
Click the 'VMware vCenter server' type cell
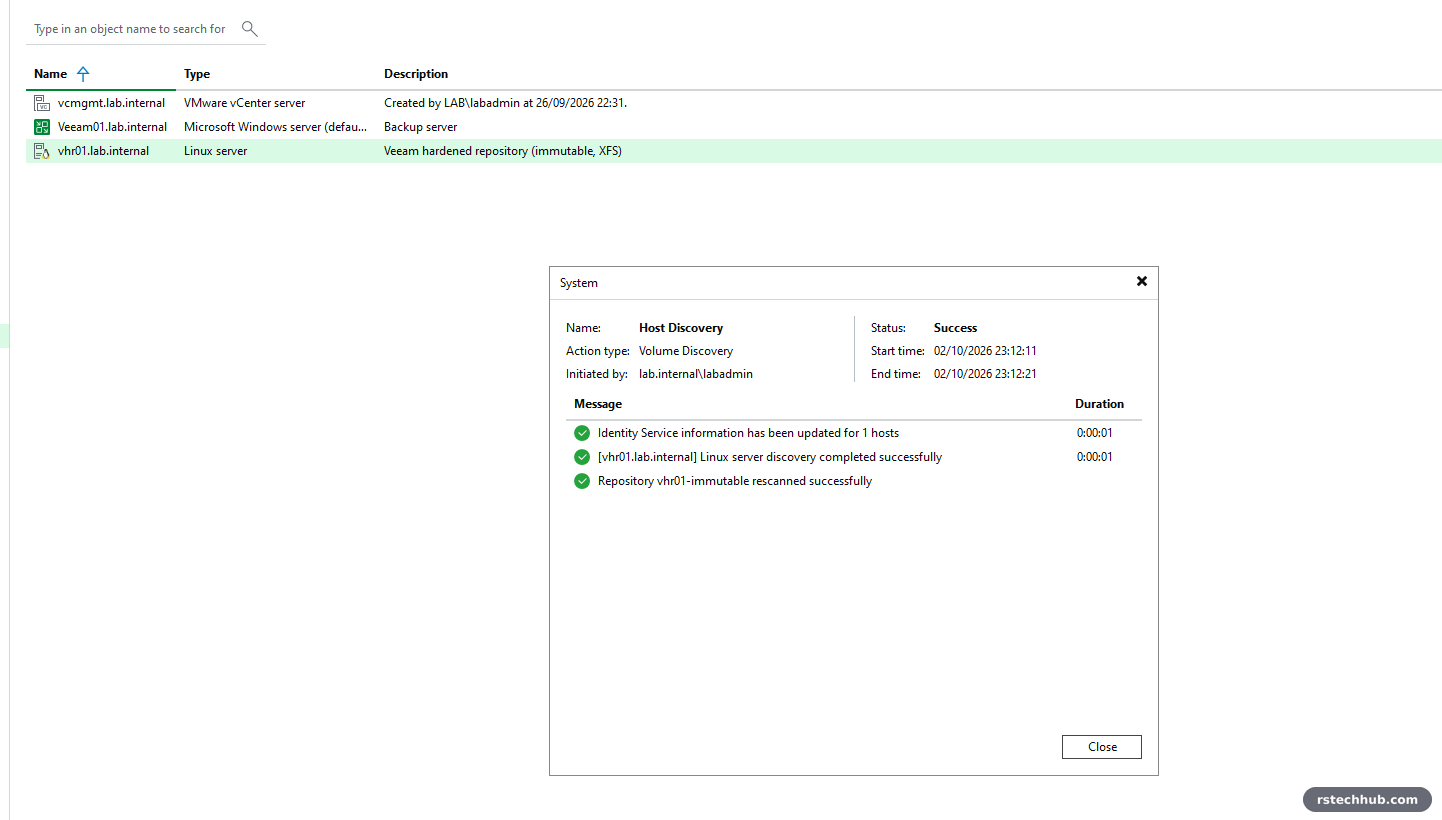245,103
